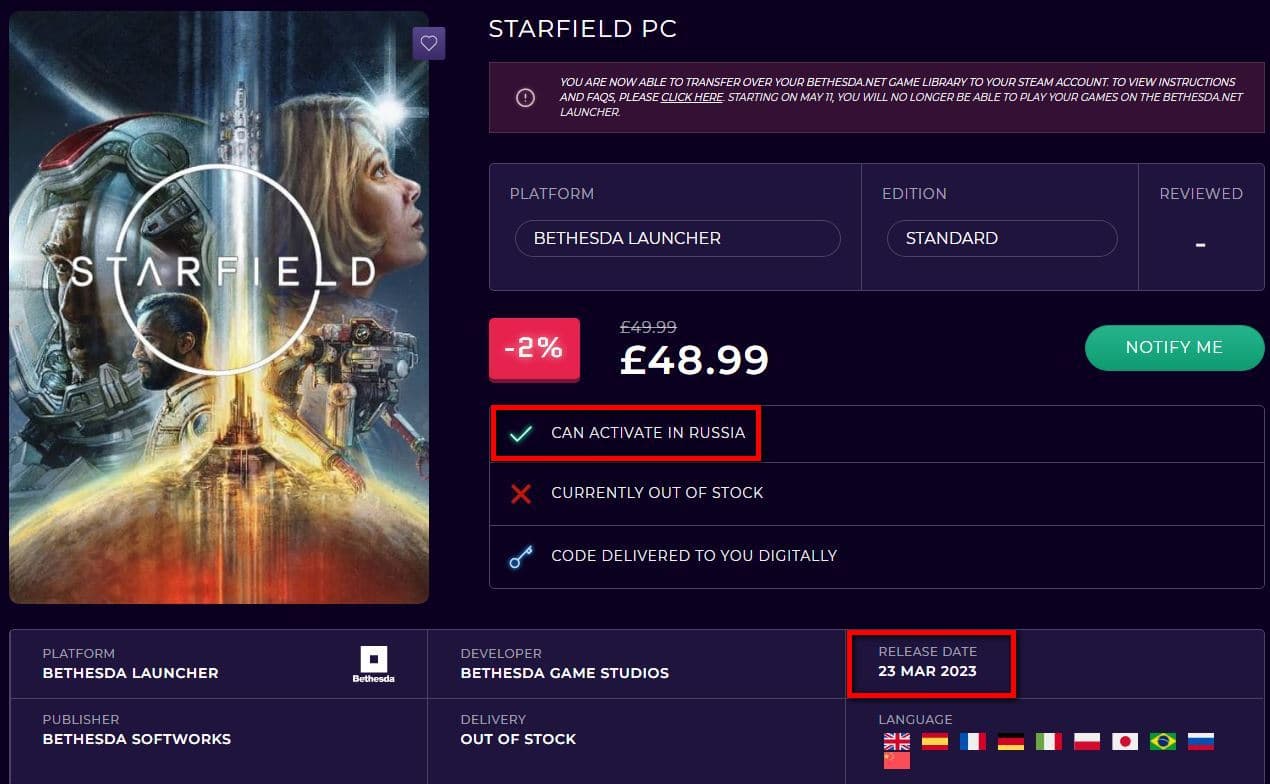Click the digital delivery key icon
1270x784 pixels.
[x=521, y=556]
